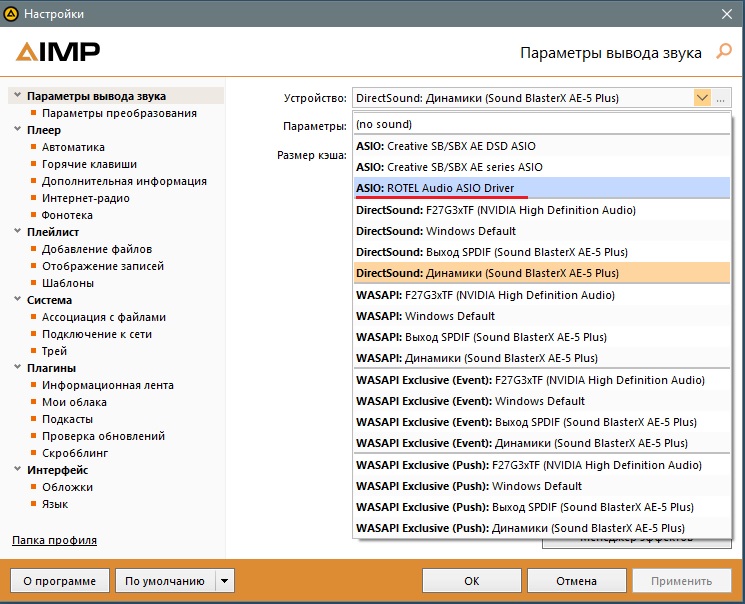Select WASAPI Exclusive (Event): Выход SPDIF

pyautogui.click(x=542, y=422)
